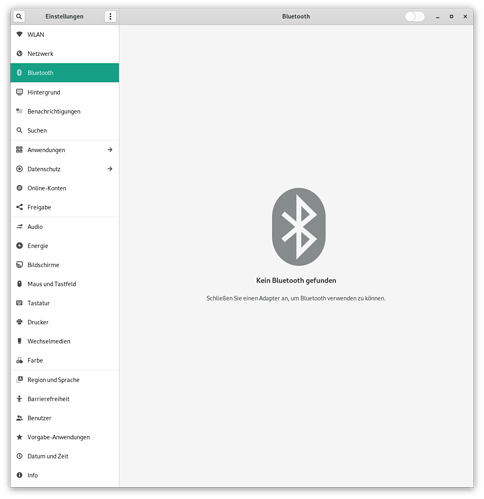Maximize the settings window
The image size is (484, 499).
coord(451,16)
